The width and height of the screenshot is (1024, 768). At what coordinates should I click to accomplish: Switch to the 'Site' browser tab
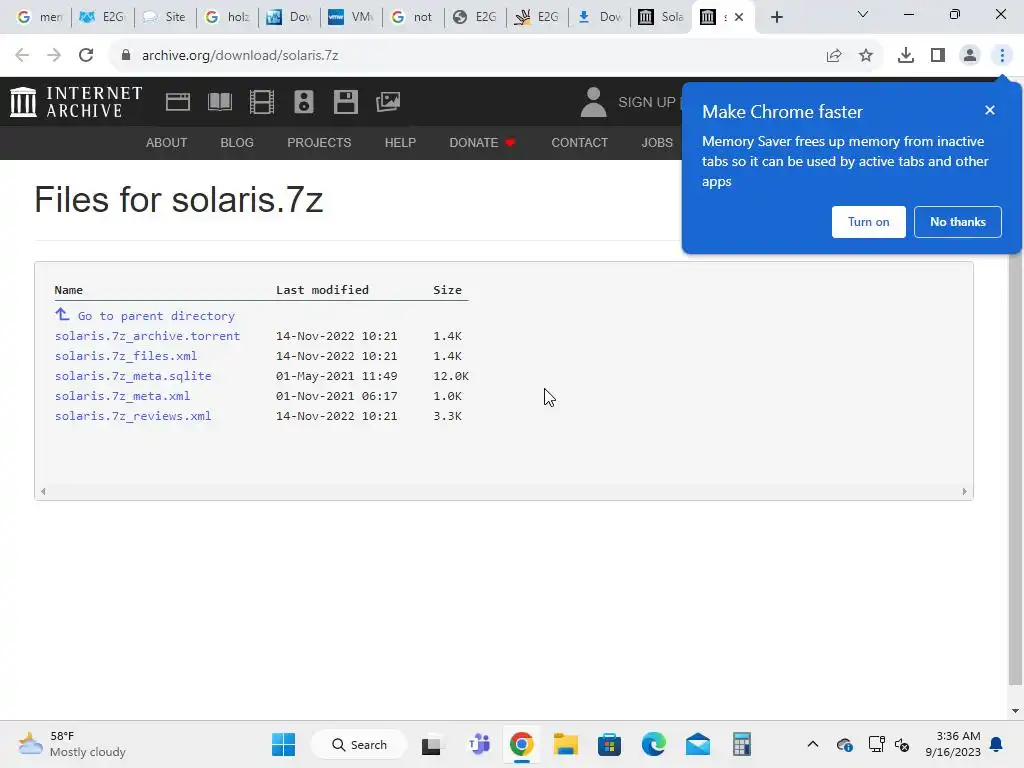pyautogui.click(x=165, y=17)
